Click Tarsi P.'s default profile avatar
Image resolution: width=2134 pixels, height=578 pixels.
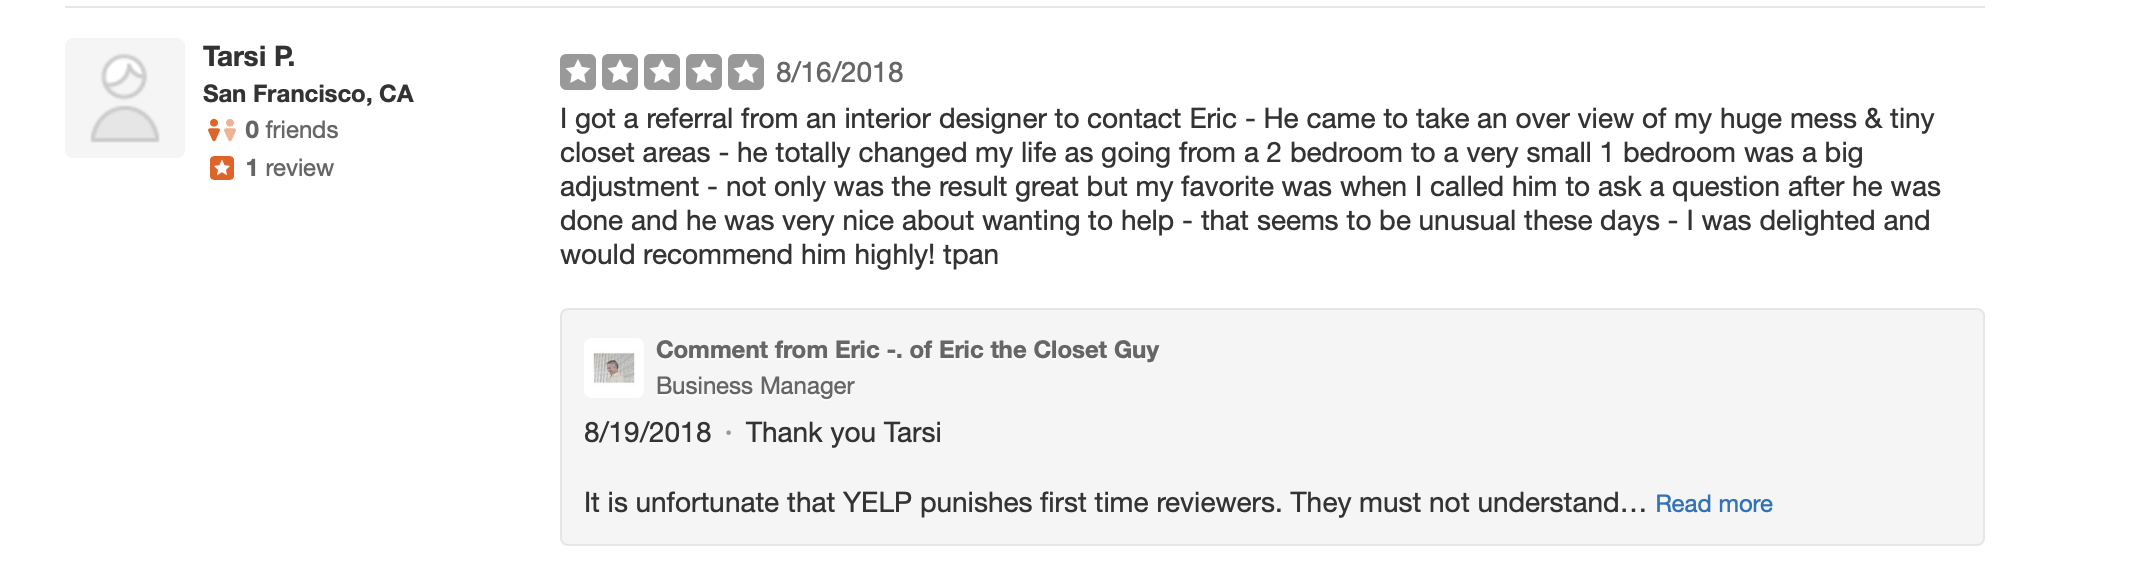tap(125, 98)
